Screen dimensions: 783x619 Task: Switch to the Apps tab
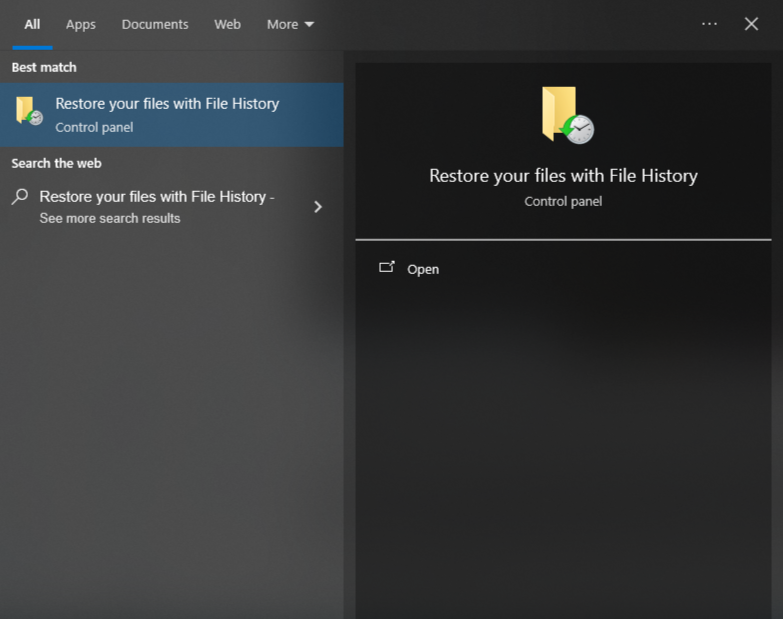point(80,24)
